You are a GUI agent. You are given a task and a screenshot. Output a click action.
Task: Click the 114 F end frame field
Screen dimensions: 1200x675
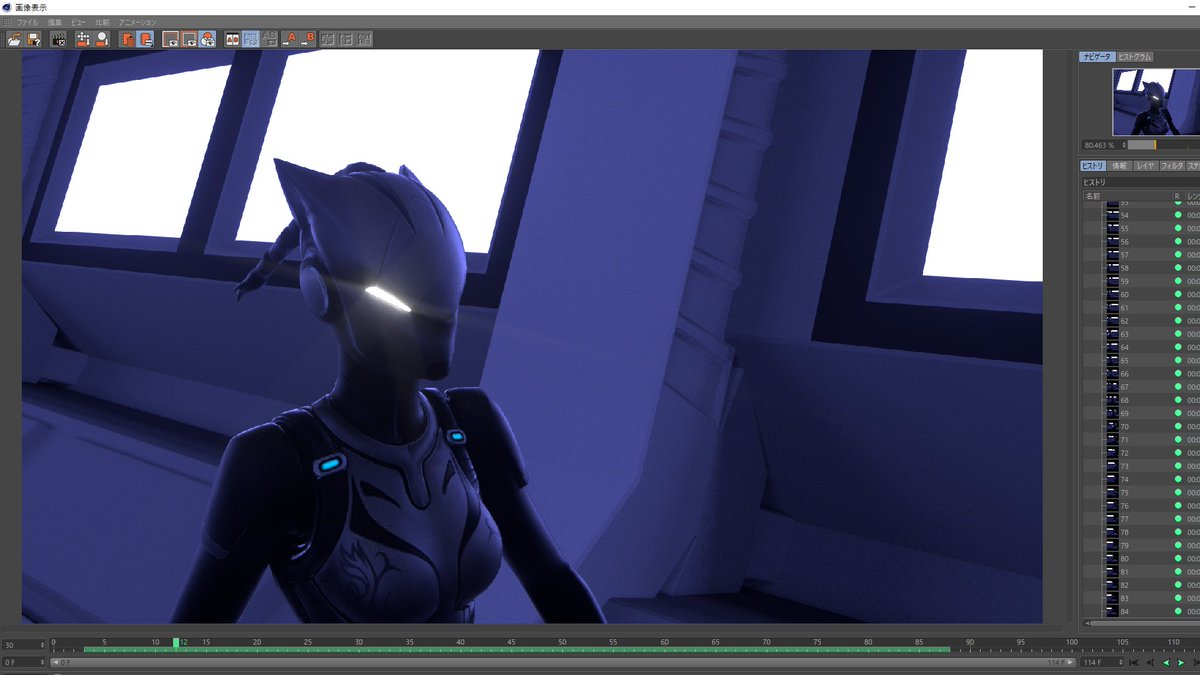(1099, 662)
